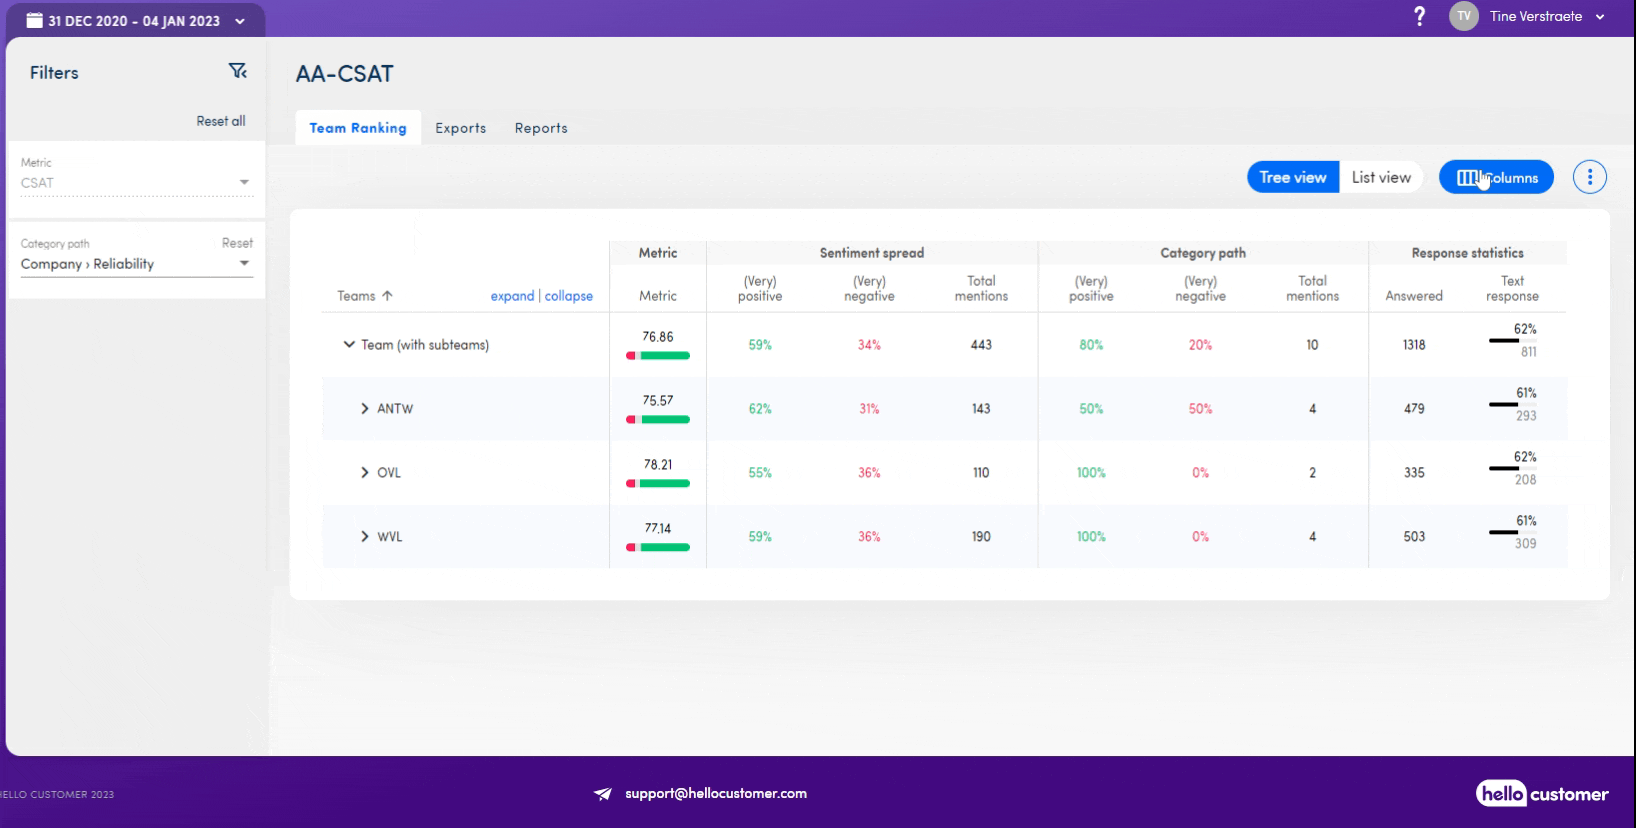Open the Reports tab

[541, 128]
